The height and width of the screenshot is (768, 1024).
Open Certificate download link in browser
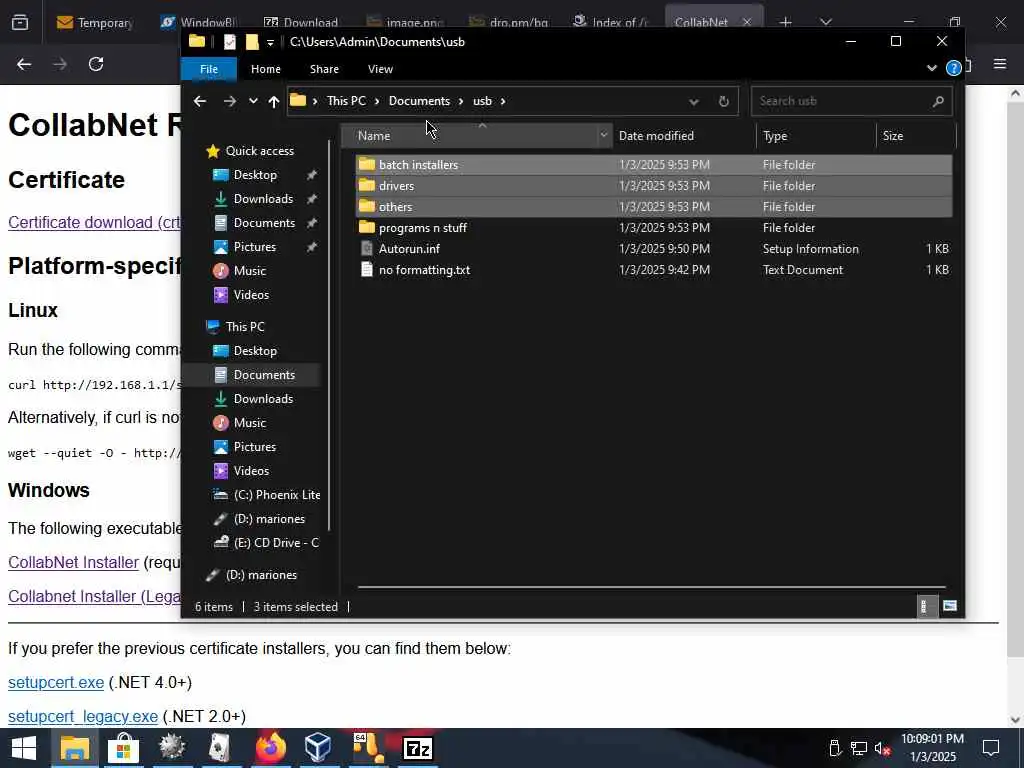pos(94,222)
